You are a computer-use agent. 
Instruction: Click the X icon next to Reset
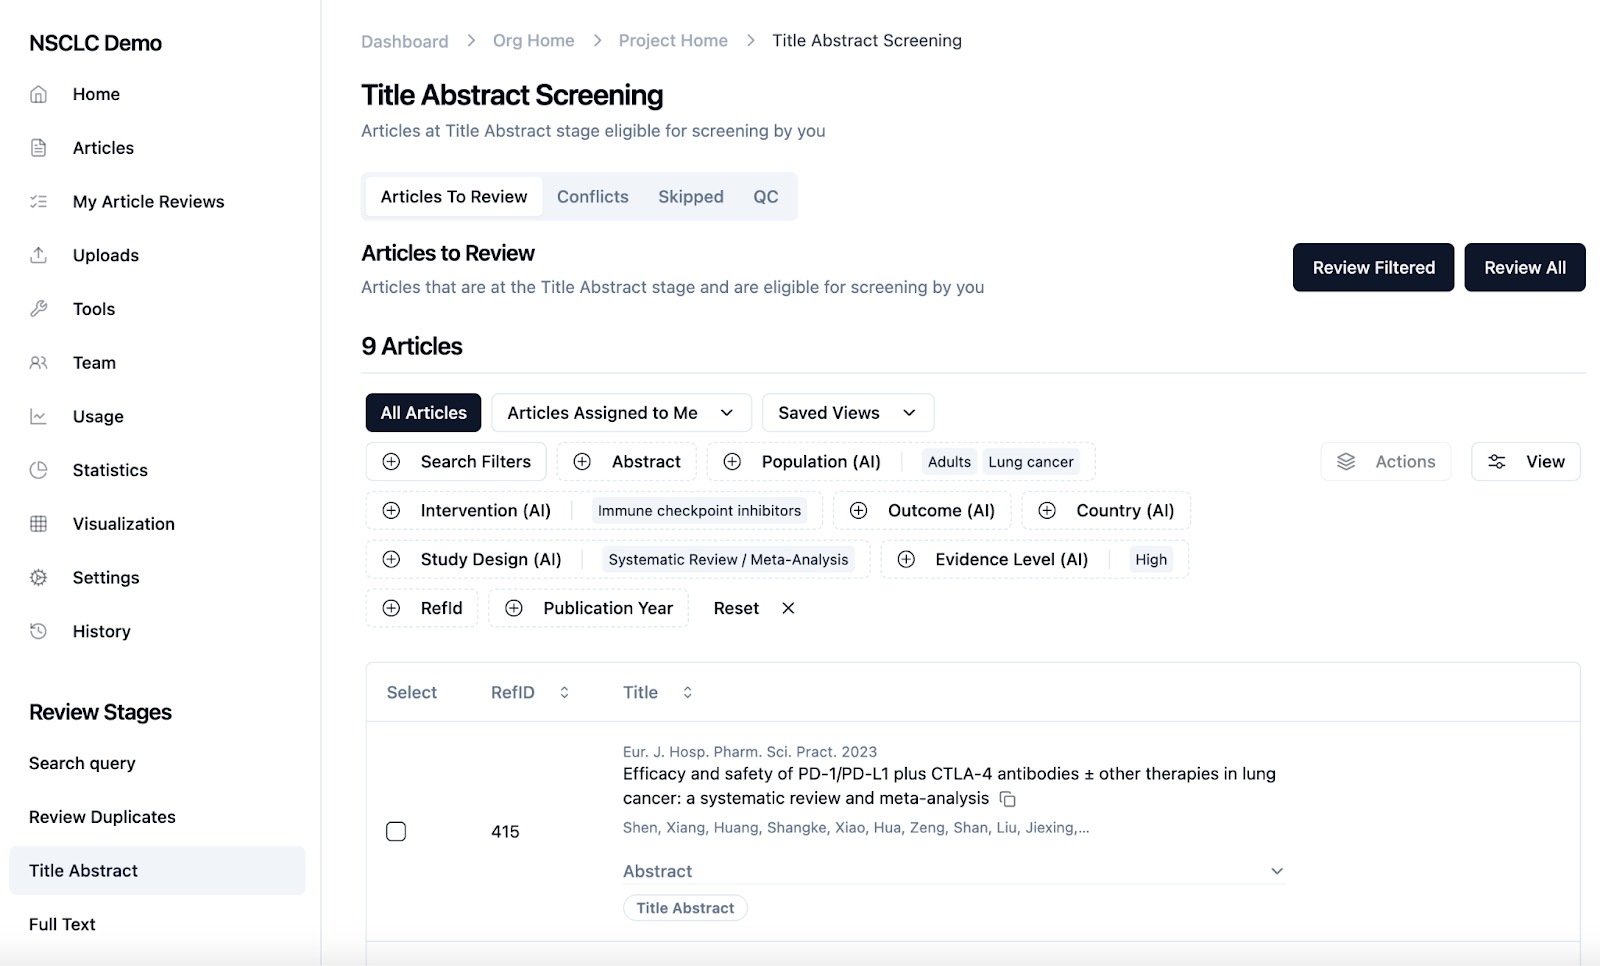pyautogui.click(x=788, y=608)
